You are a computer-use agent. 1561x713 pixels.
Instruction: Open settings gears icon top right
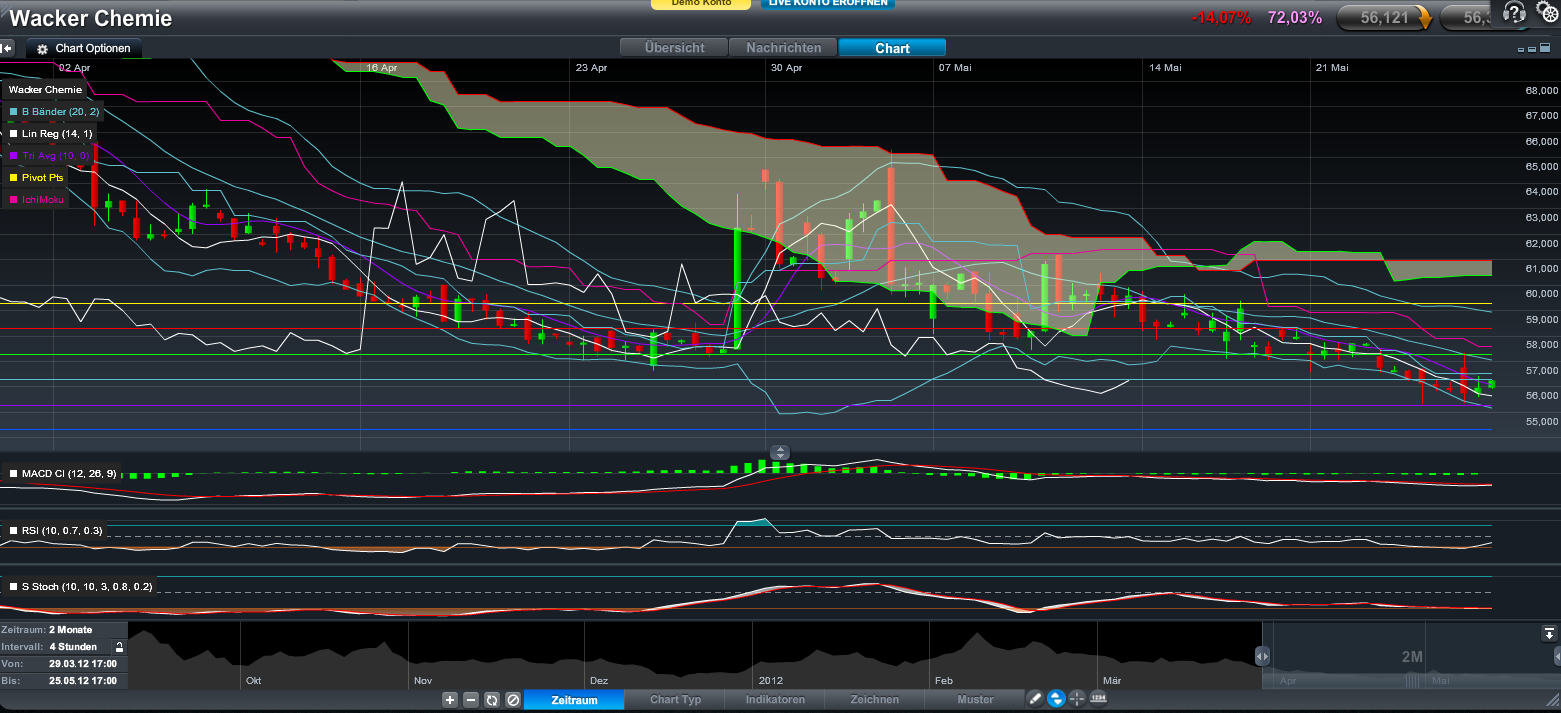1546,13
